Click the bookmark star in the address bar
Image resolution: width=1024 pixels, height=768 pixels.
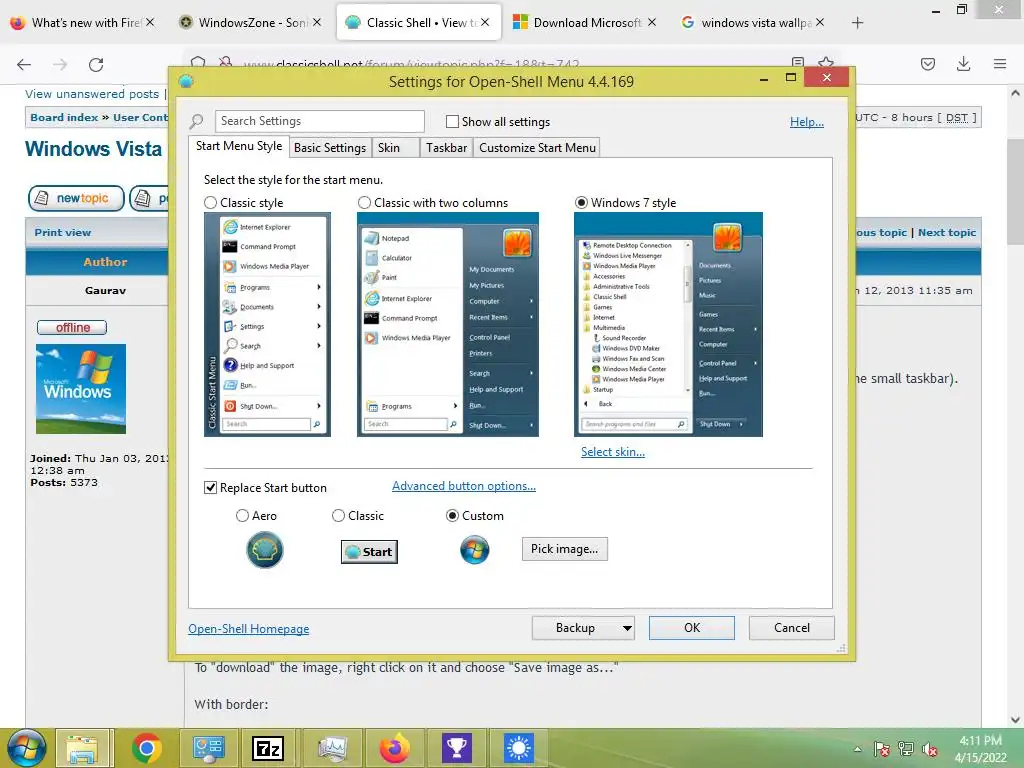[x=826, y=63]
